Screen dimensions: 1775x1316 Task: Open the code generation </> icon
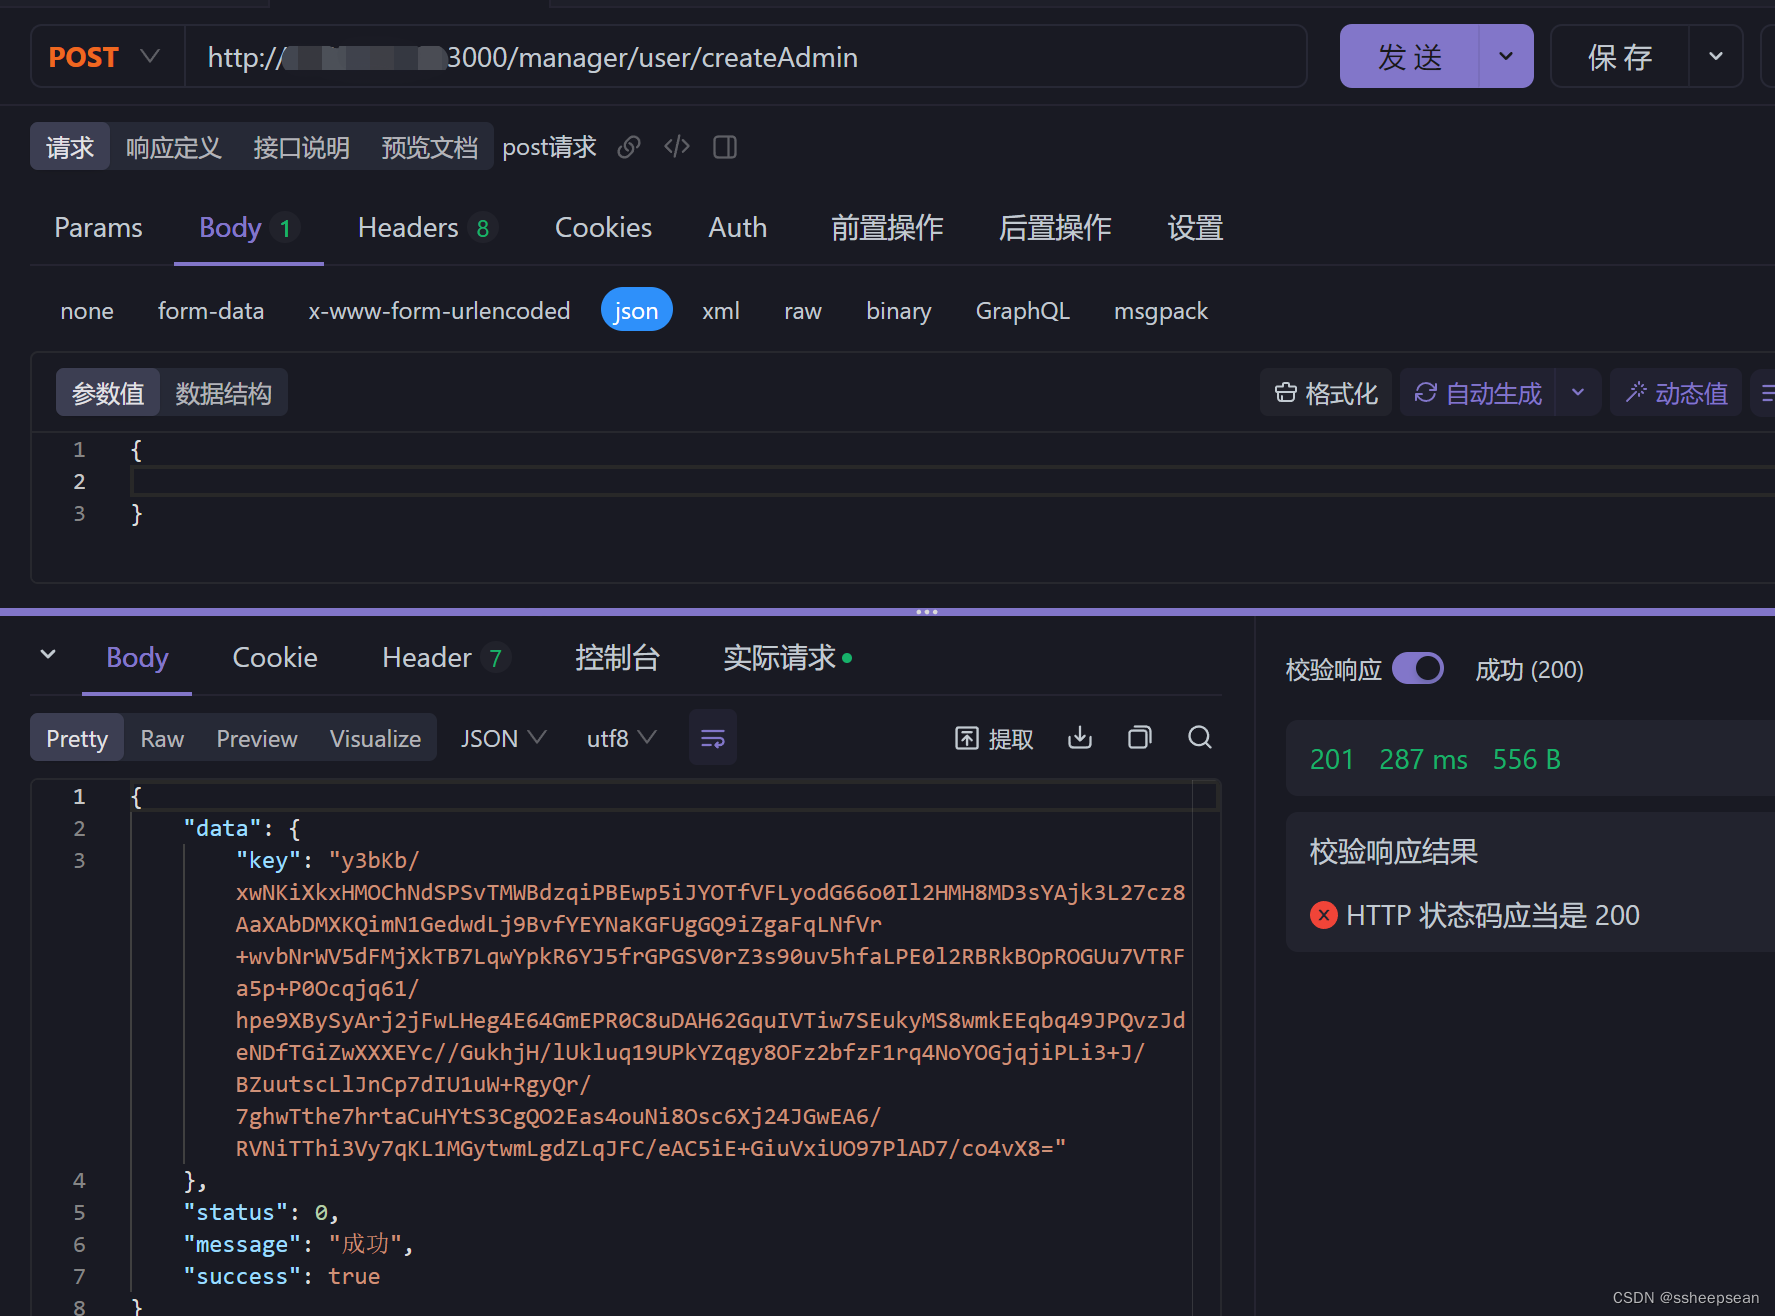[676, 147]
